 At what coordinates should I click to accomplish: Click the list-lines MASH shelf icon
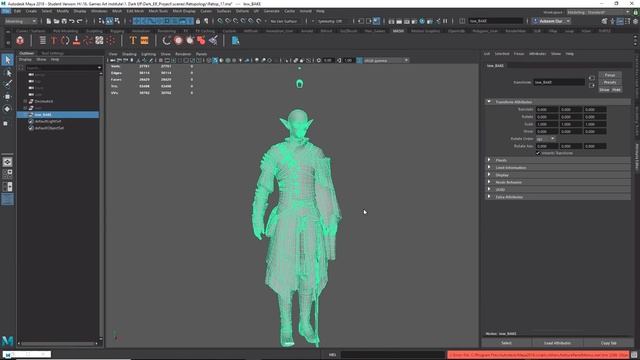(x=42, y=40)
